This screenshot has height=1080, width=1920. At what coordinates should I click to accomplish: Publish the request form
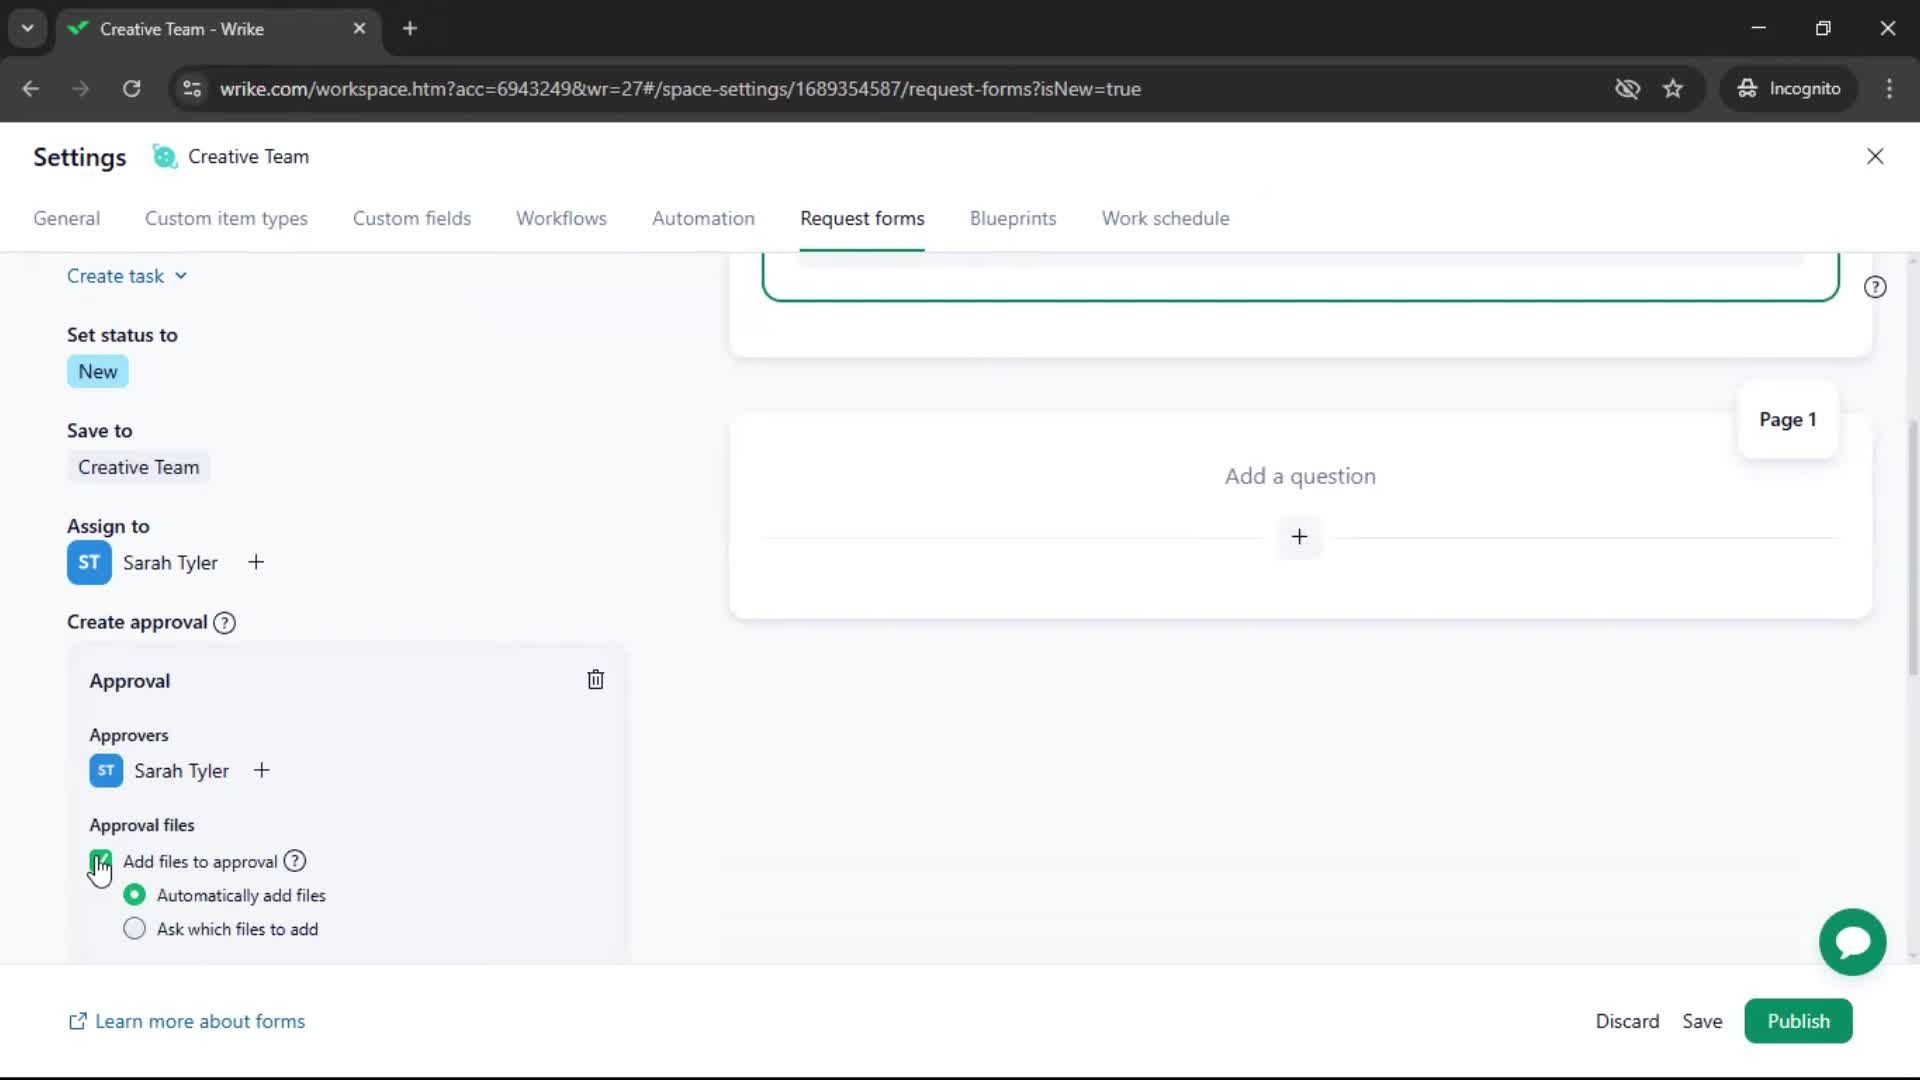pos(1798,1021)
